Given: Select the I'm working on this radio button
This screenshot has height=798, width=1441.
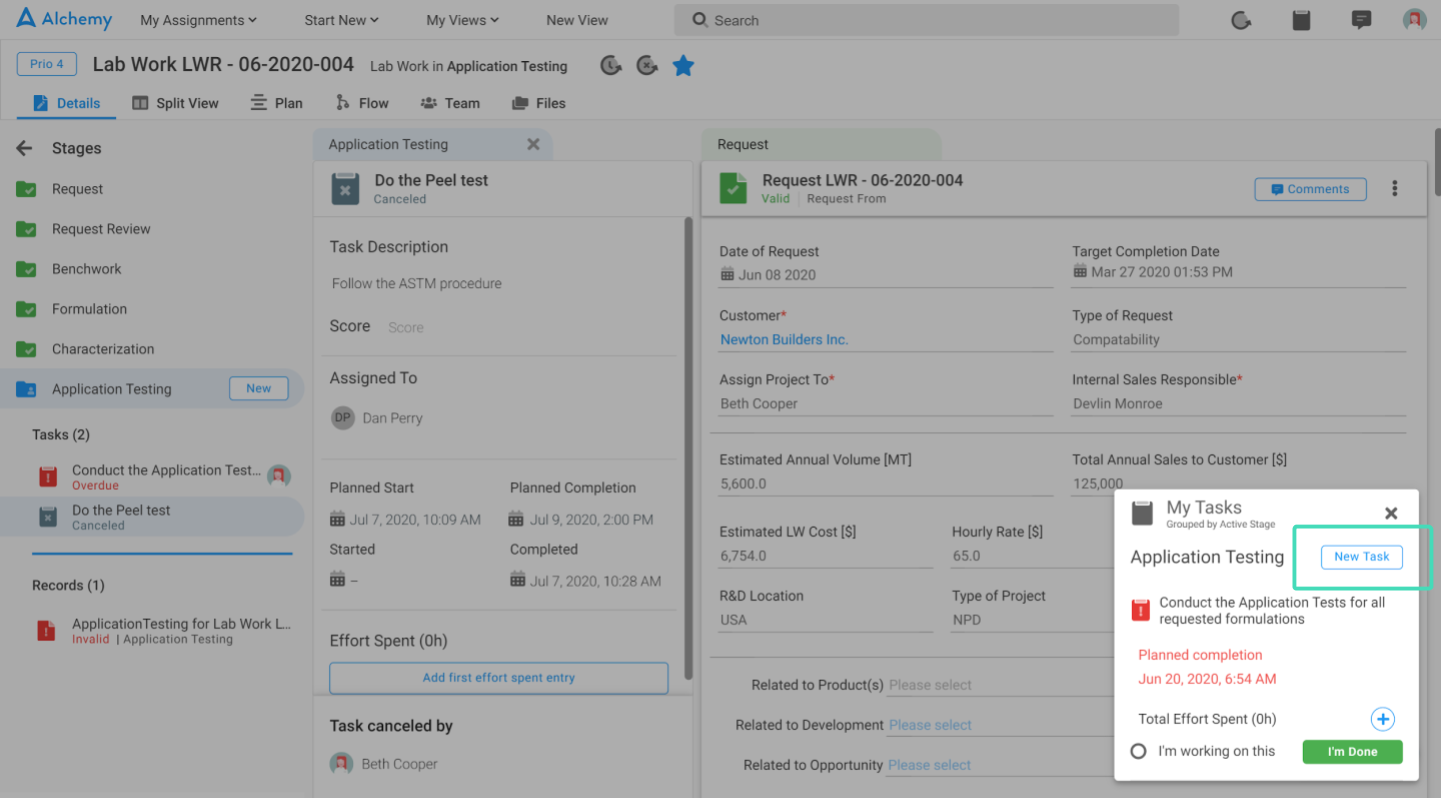Looking at the screenshot, I should coord(1138,751).
